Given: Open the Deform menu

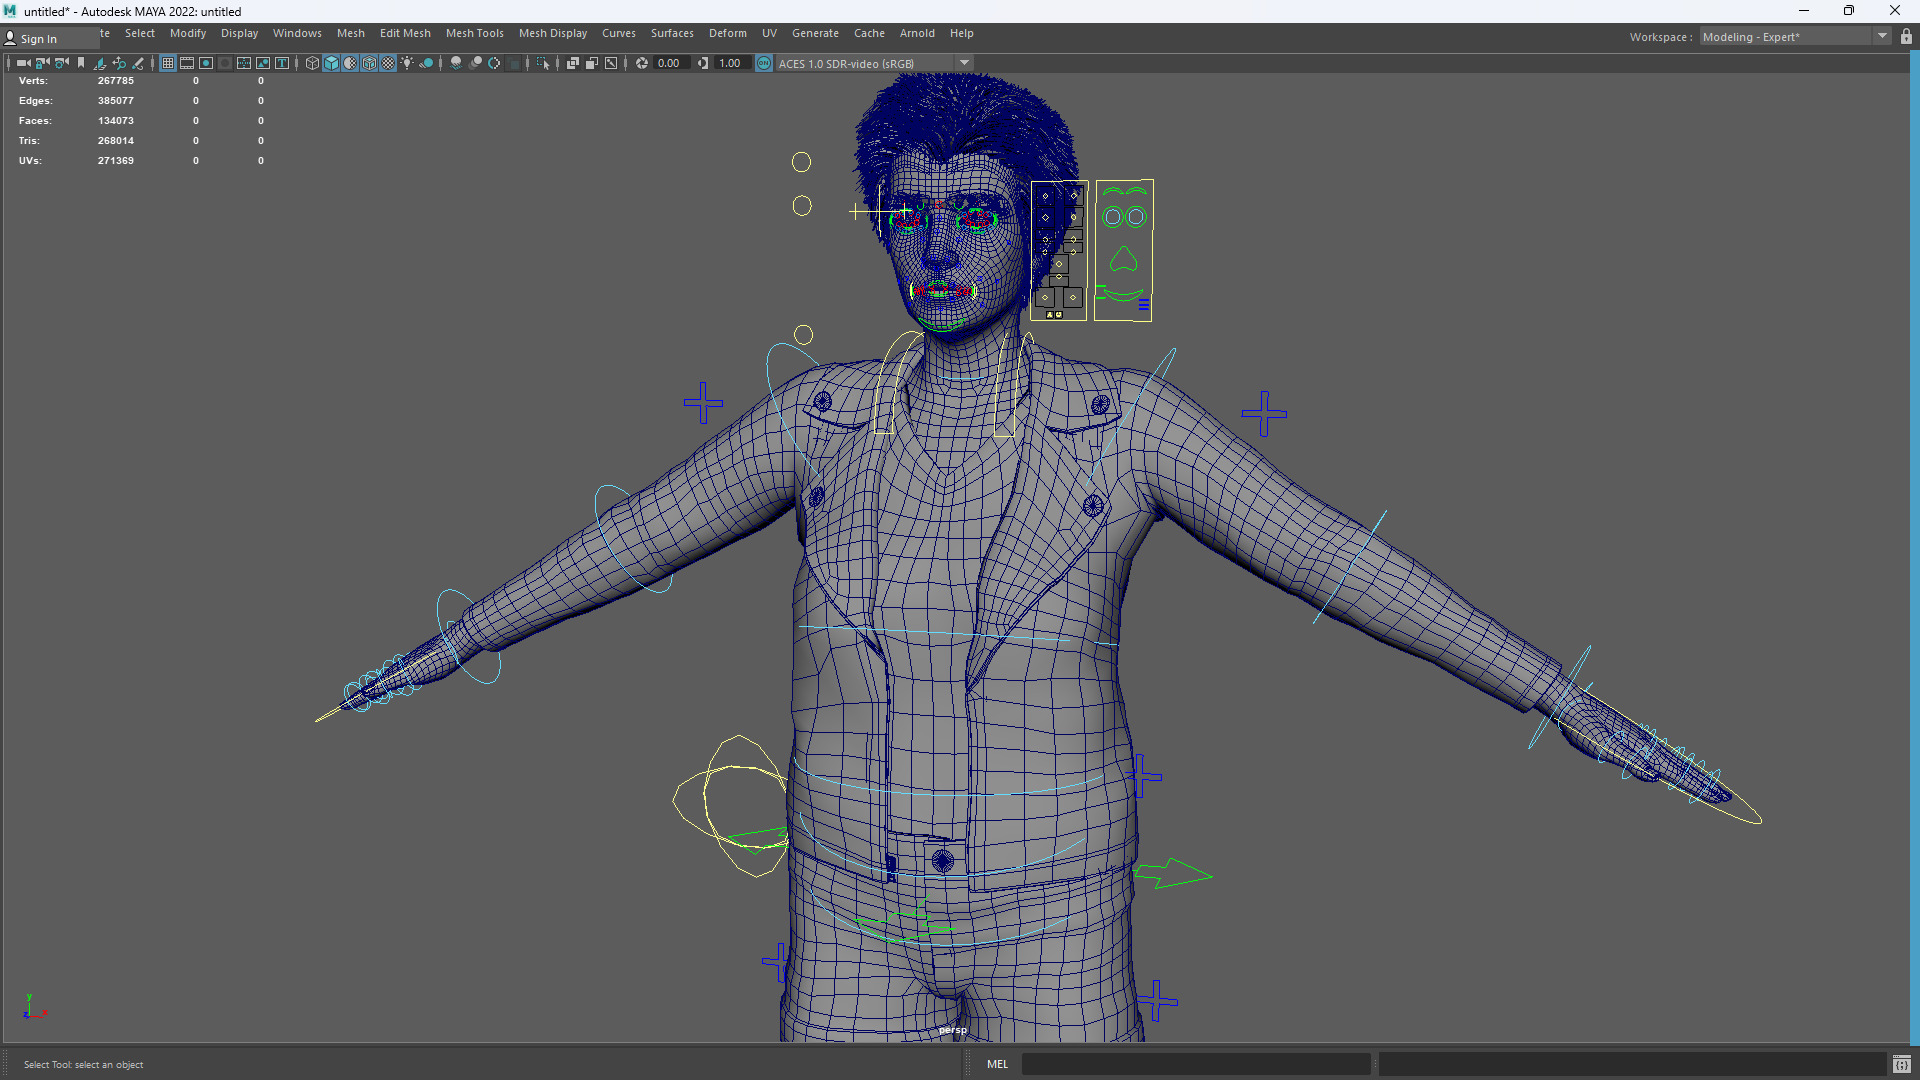Looking at the screenshot, I should pos(727,33).
